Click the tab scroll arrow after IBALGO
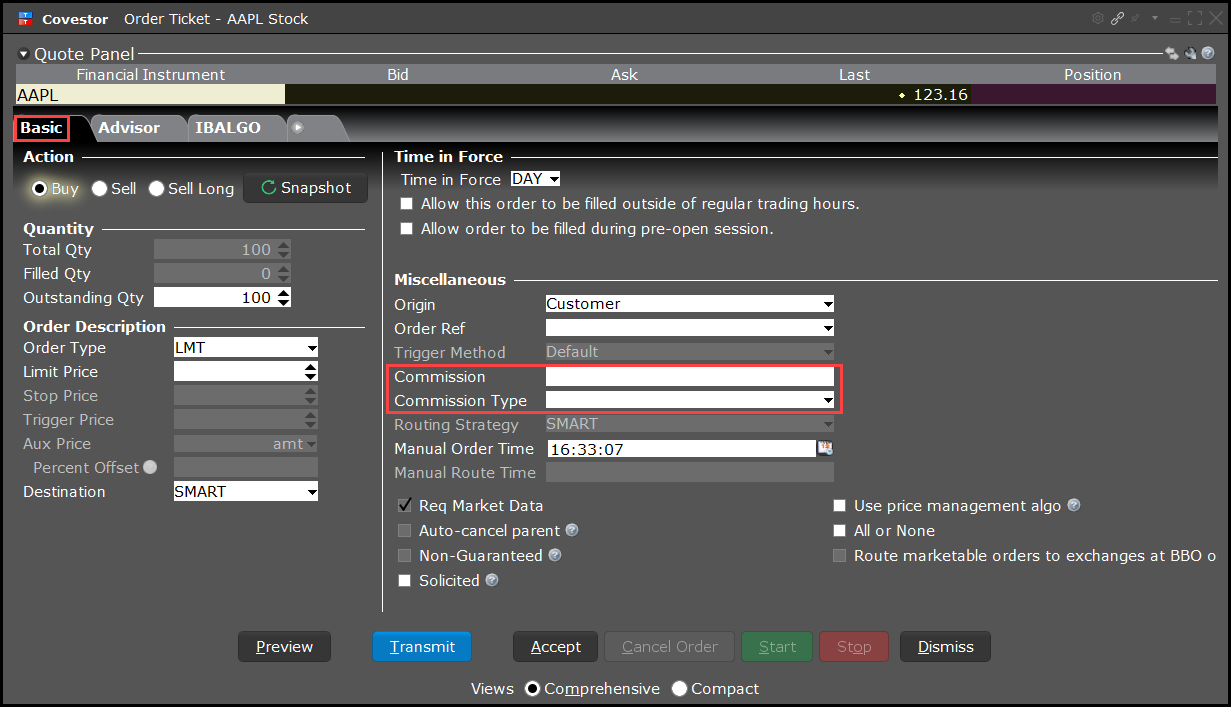The image size is (1231, 707). pos(297,128)
